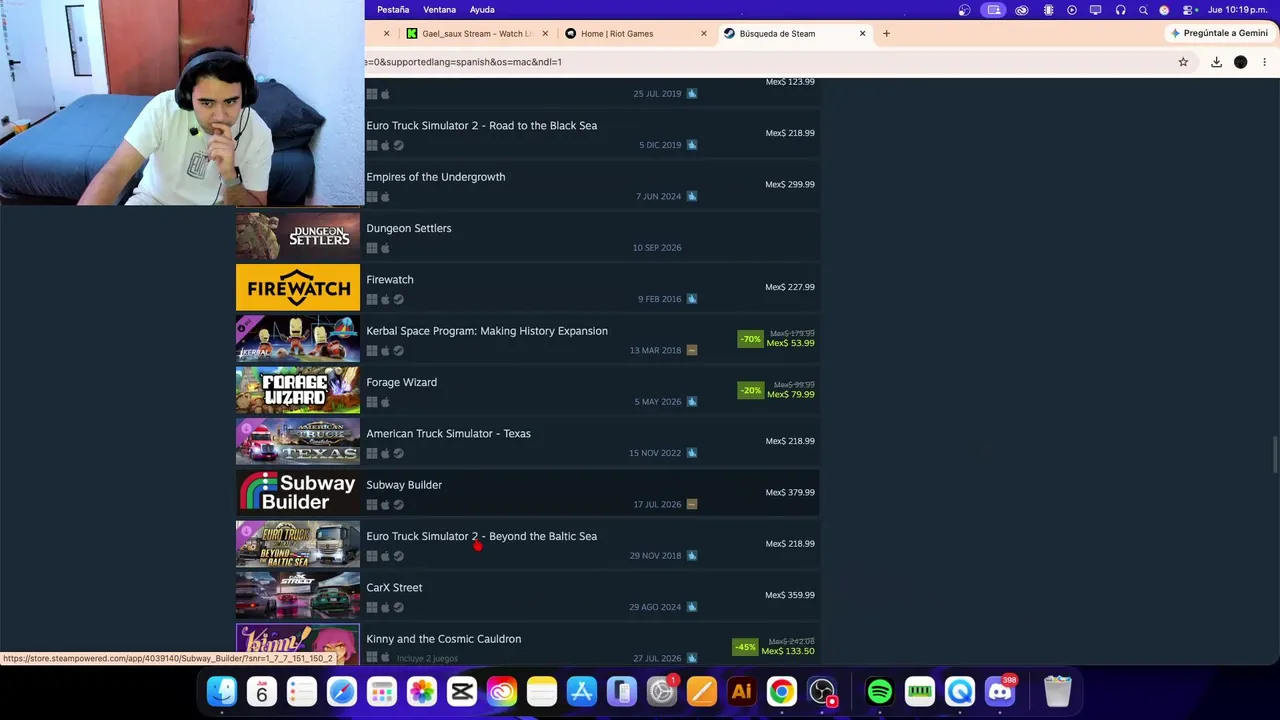Viewport: 1280px width, 720px height.
Task: Open the Pestaña menu
Action: pyautogui.click(x=393, y=10)
